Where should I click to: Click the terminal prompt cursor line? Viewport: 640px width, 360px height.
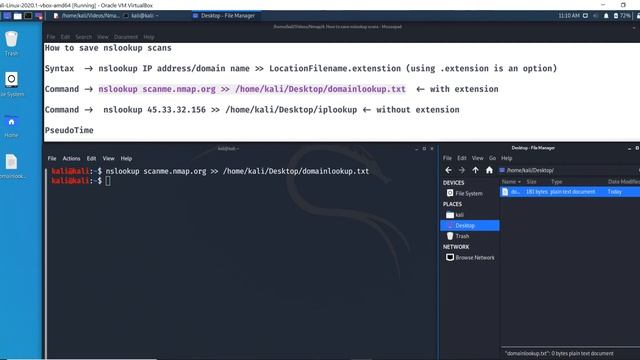click(81, 181)
